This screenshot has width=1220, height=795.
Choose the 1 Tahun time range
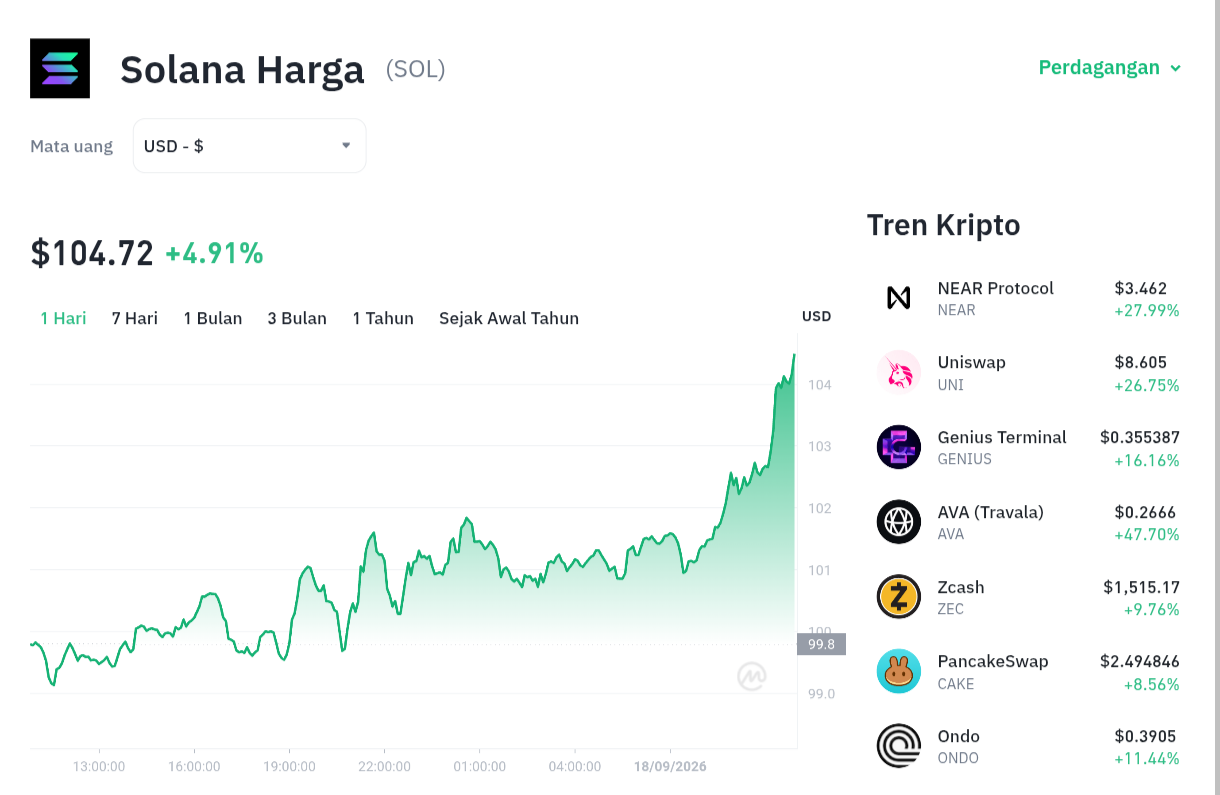383,318
